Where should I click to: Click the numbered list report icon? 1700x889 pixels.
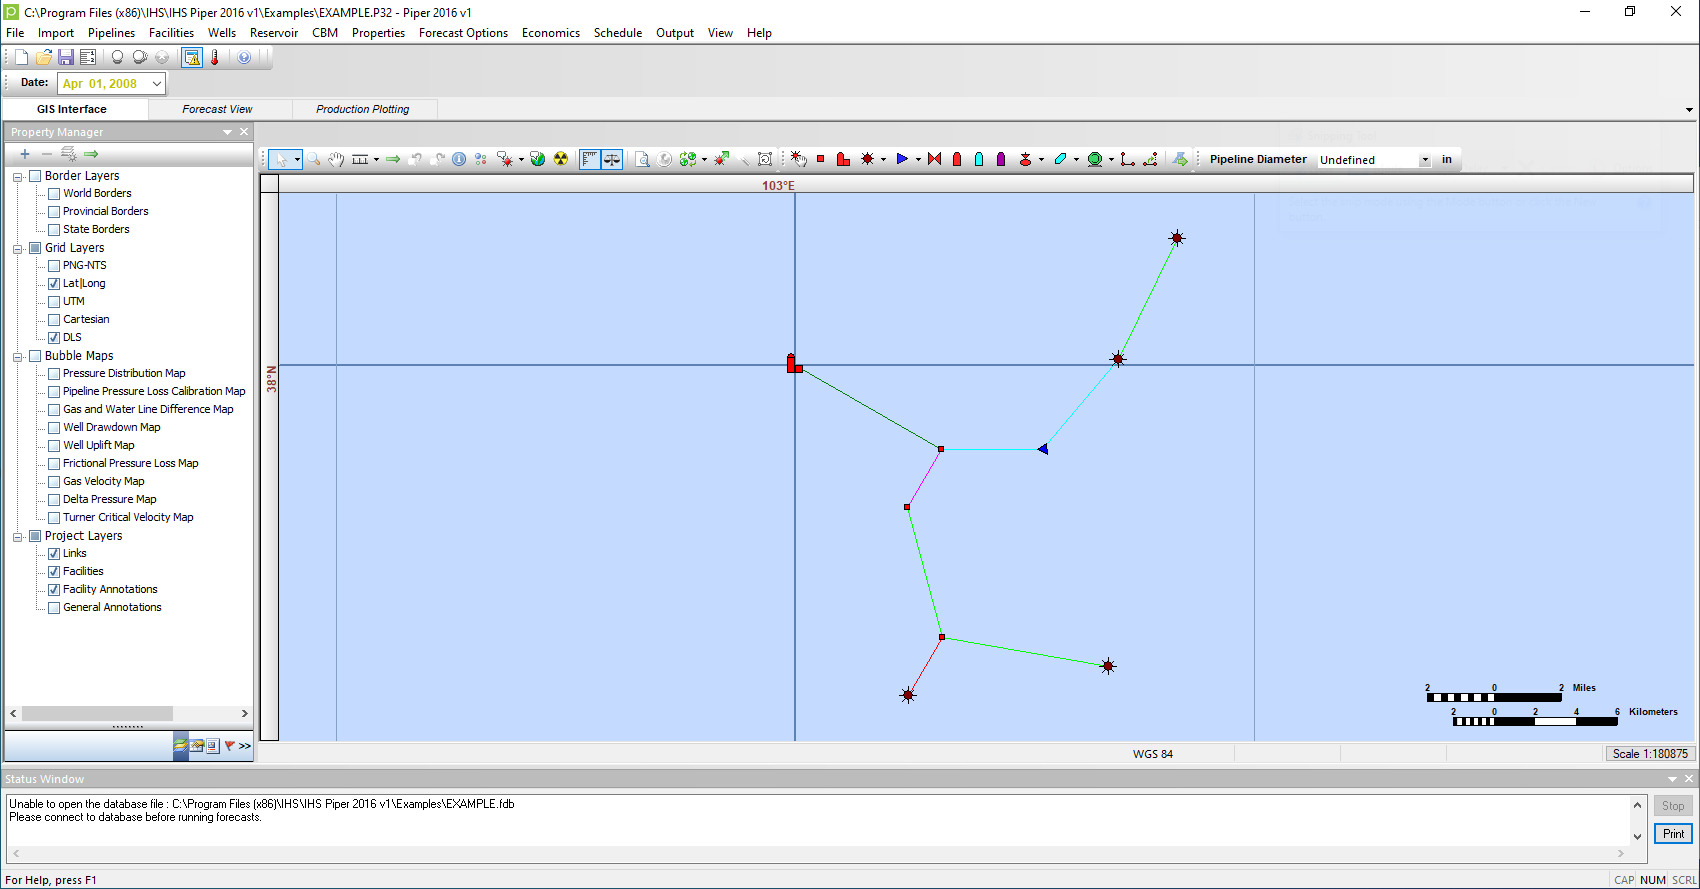coord(88,58)
